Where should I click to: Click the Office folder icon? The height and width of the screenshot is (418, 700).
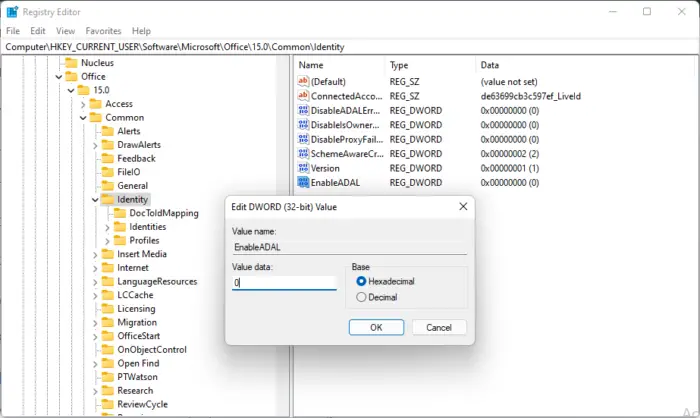(x=71, y=76)
